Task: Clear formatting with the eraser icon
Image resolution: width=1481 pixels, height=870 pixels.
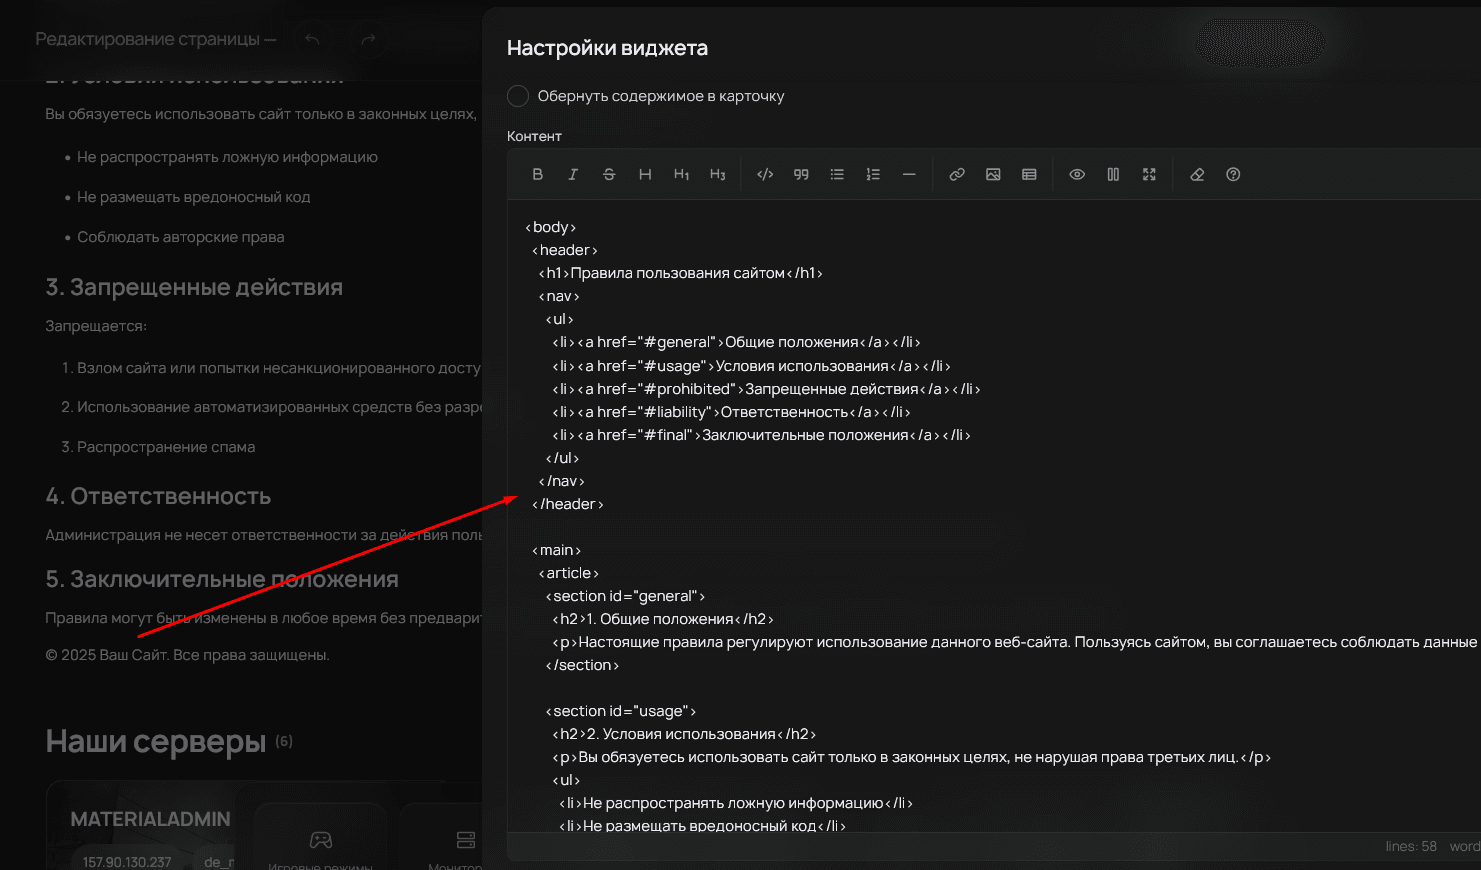Action: tap(1197, 174)
